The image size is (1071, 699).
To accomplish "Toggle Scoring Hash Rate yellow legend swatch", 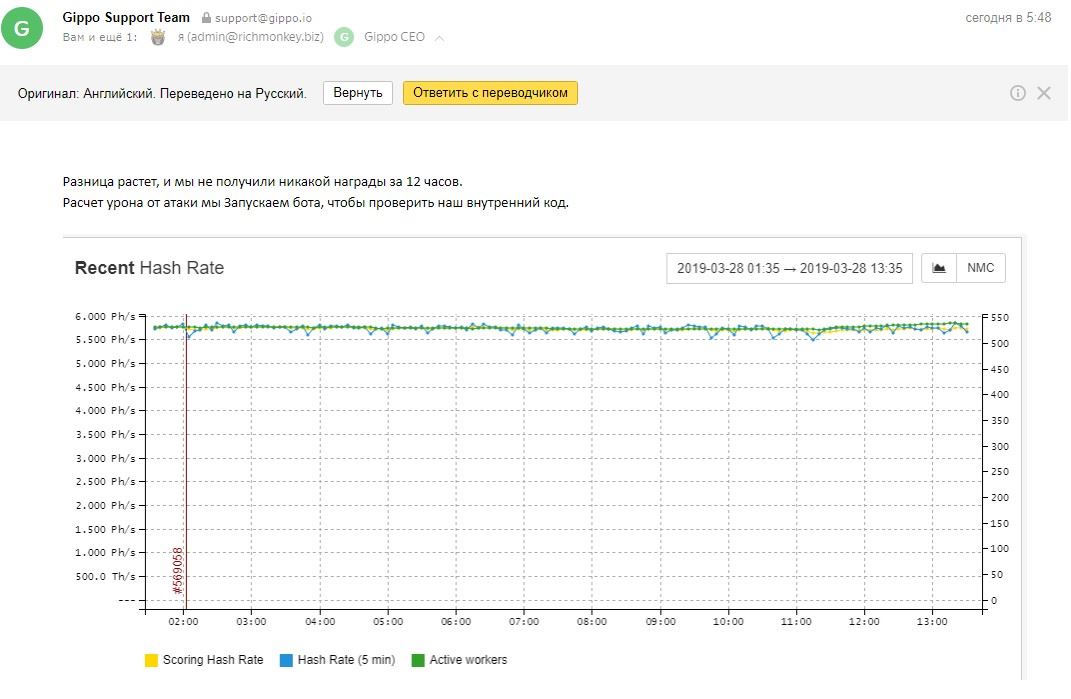I will (151, 660).
